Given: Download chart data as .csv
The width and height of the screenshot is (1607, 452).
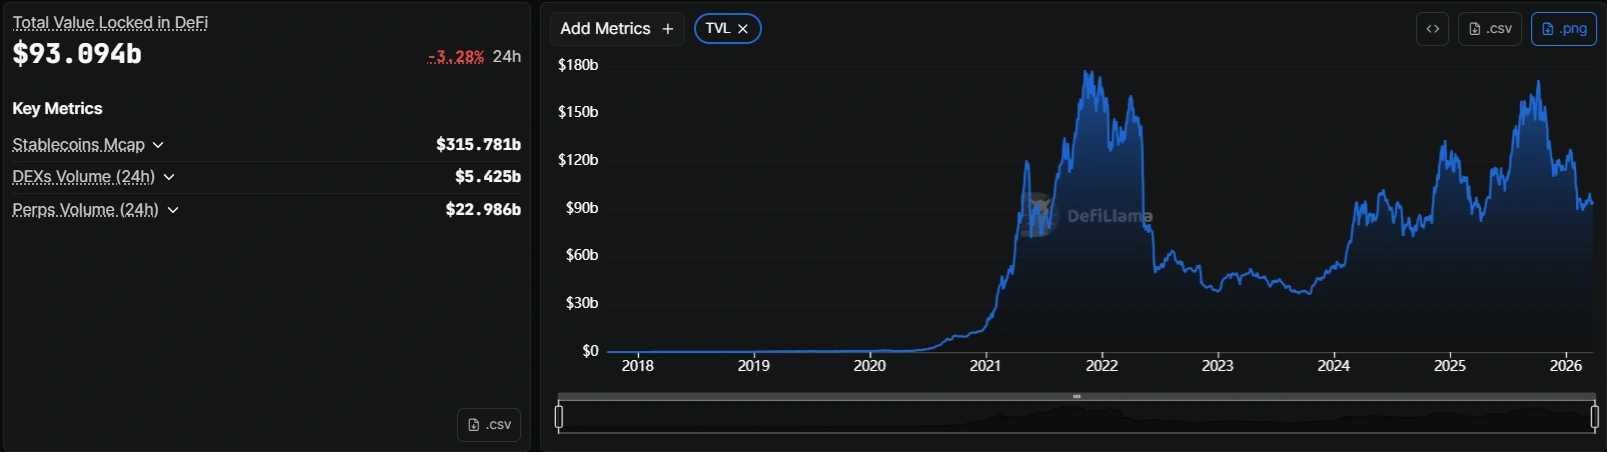Looking at the screenshot, I should pyautogui.click(x=1490, y=29).
